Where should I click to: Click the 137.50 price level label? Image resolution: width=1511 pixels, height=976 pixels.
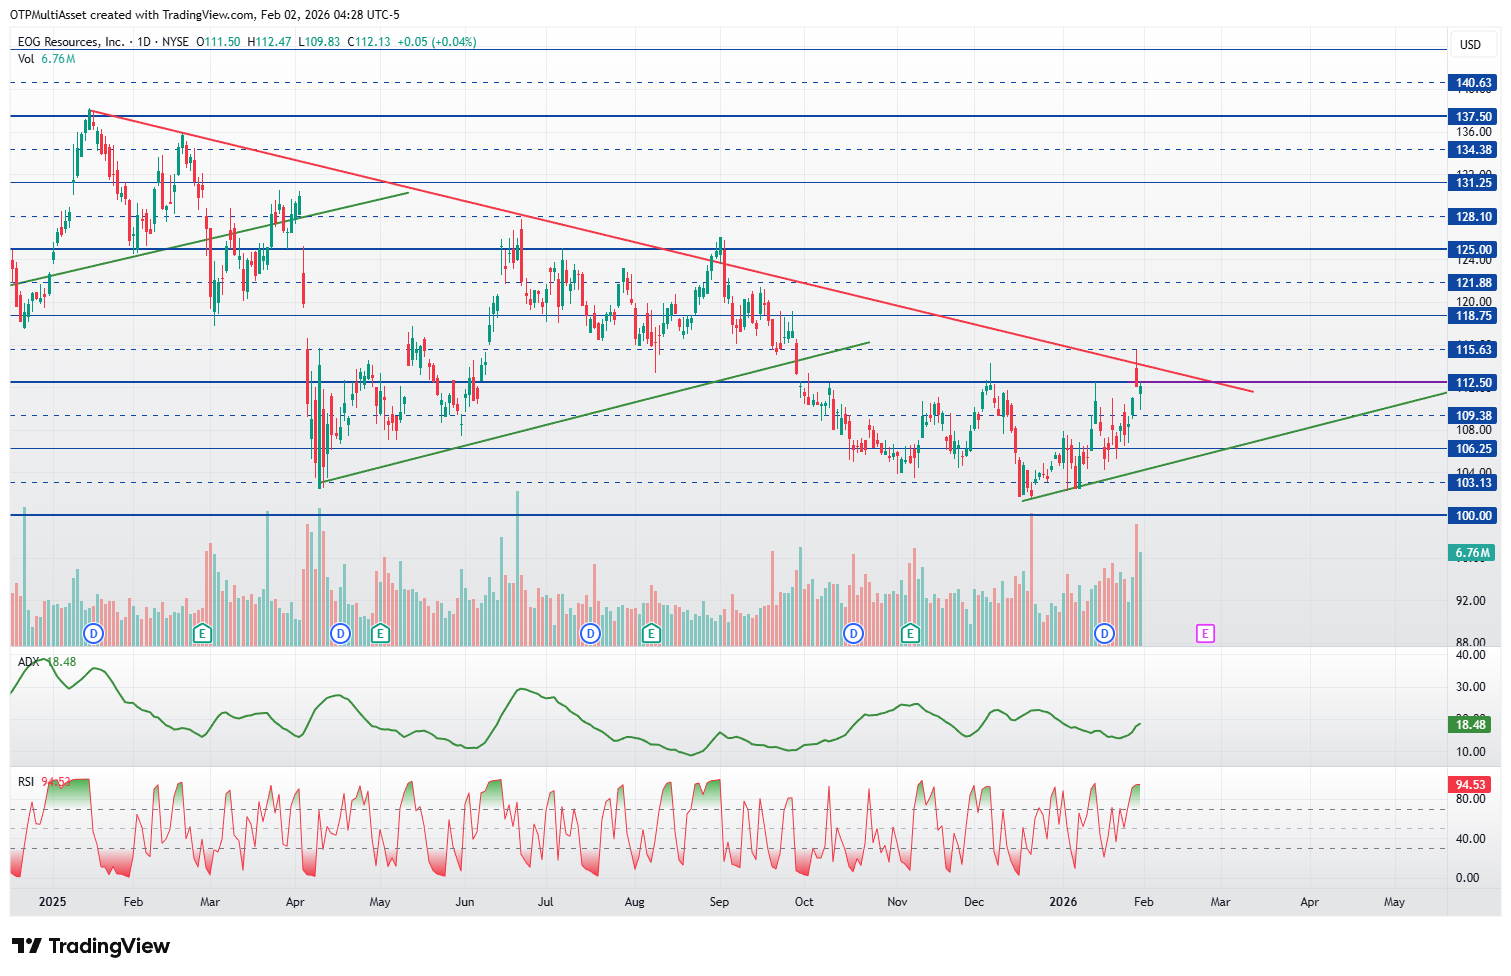click(x=1474, y=116)
